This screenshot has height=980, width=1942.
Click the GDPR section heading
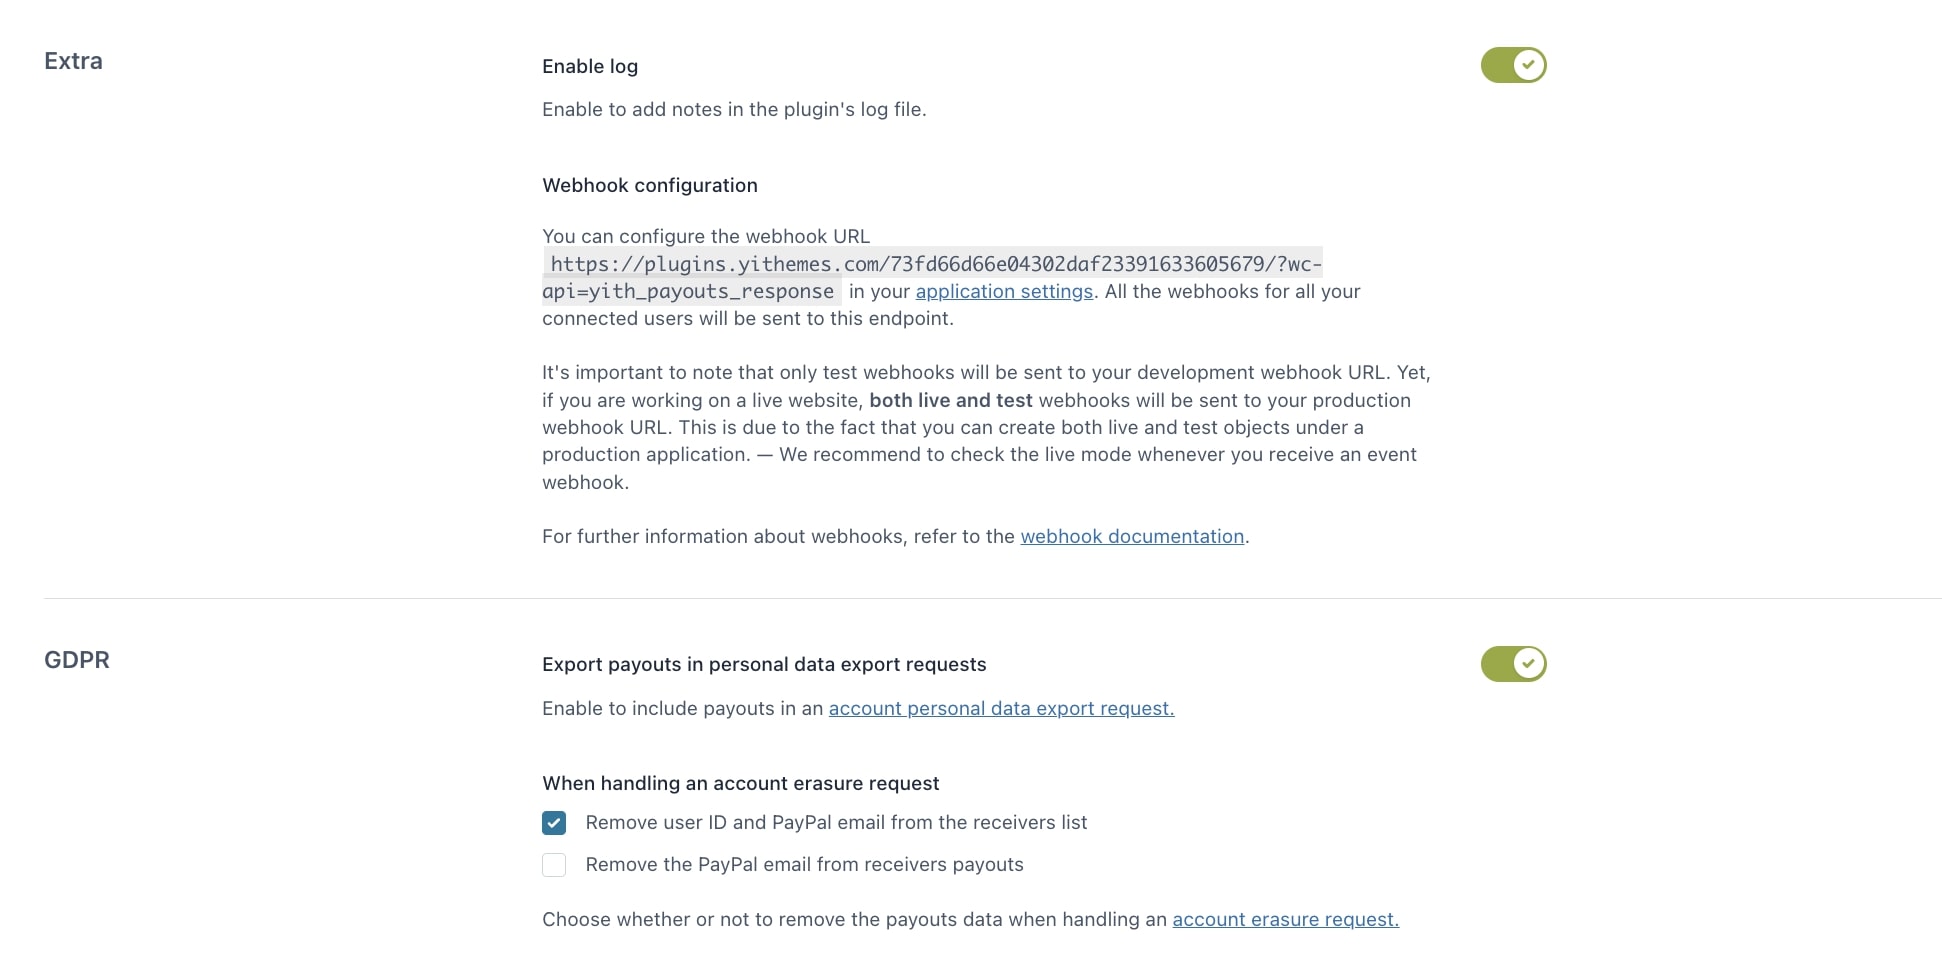(x=77, y=660)
